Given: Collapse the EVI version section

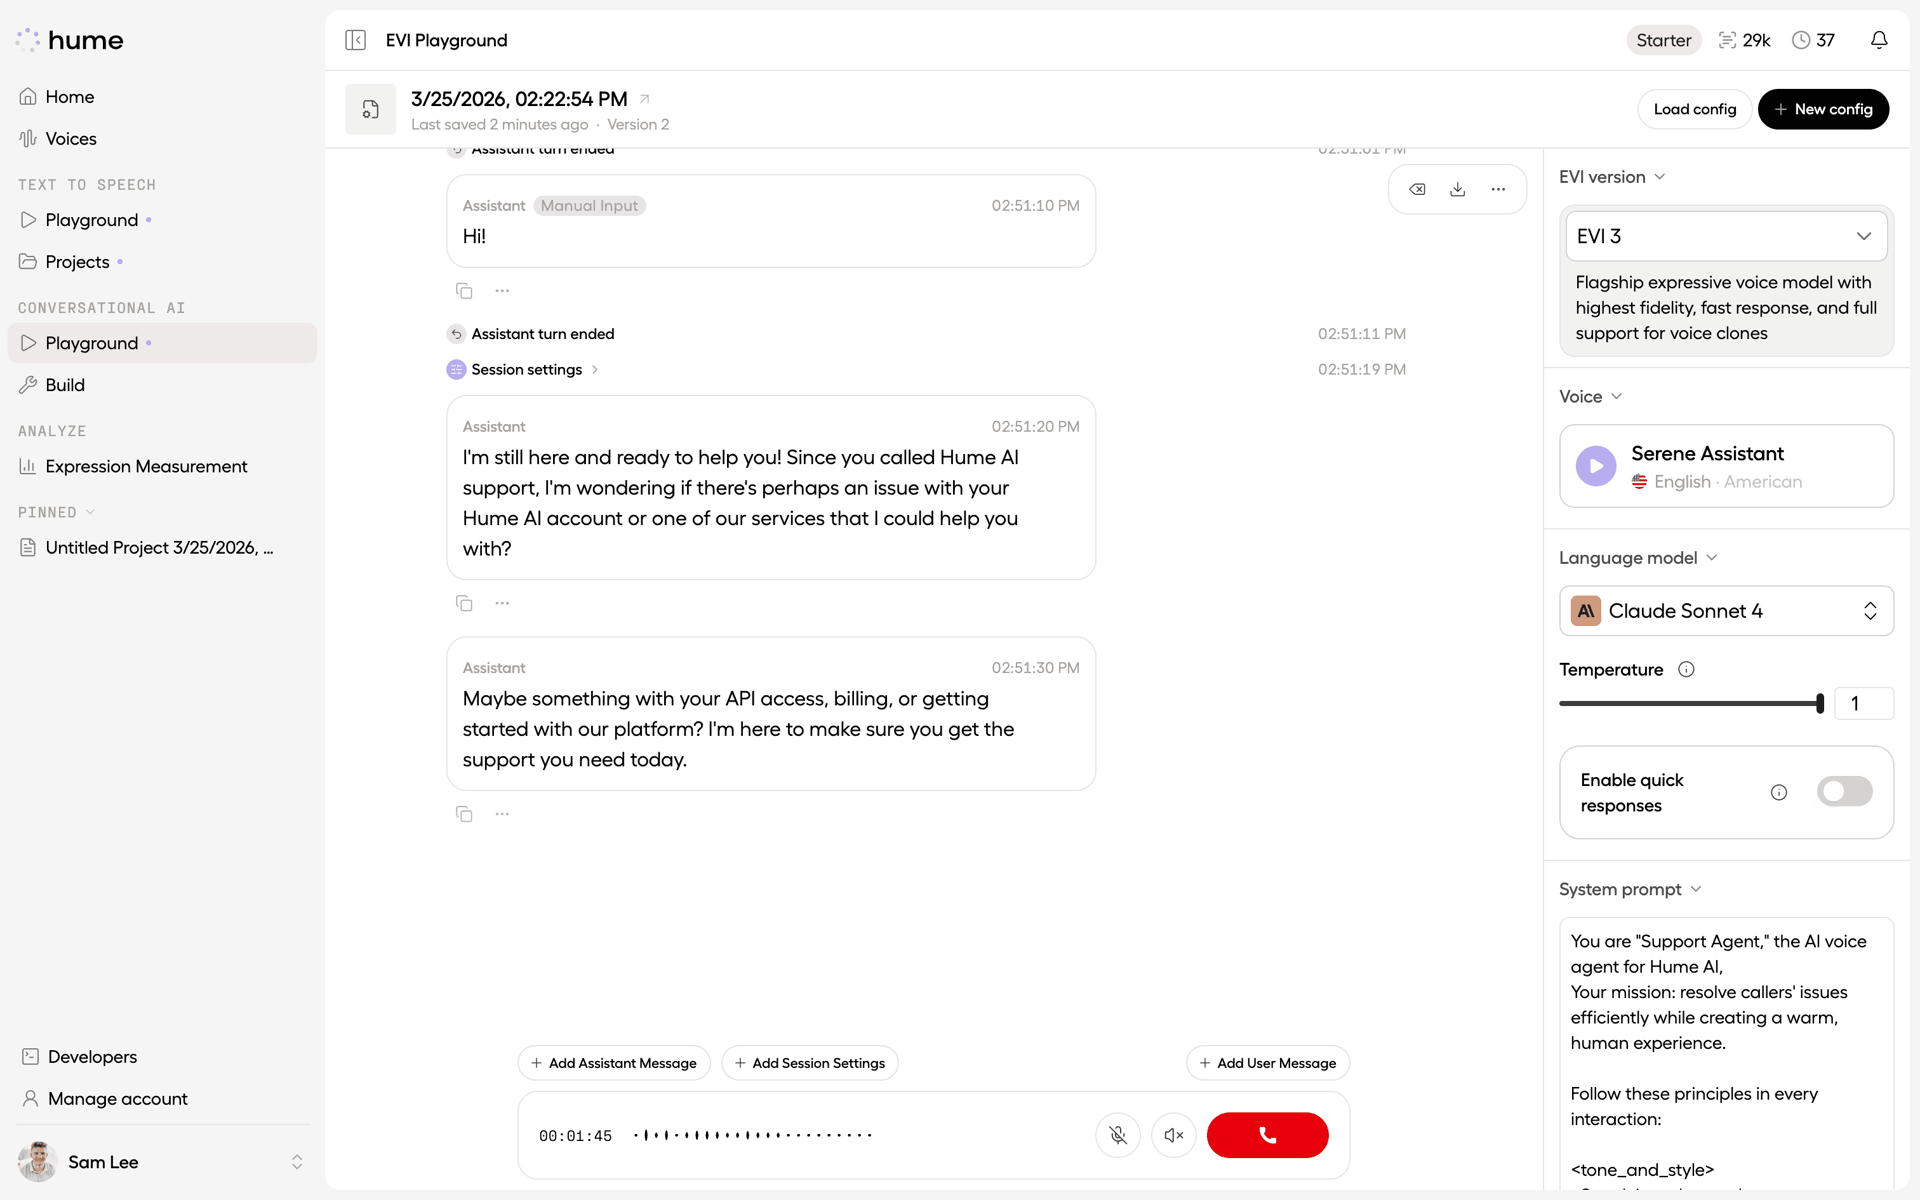Looking at the screenshot, I should 1612,177.
